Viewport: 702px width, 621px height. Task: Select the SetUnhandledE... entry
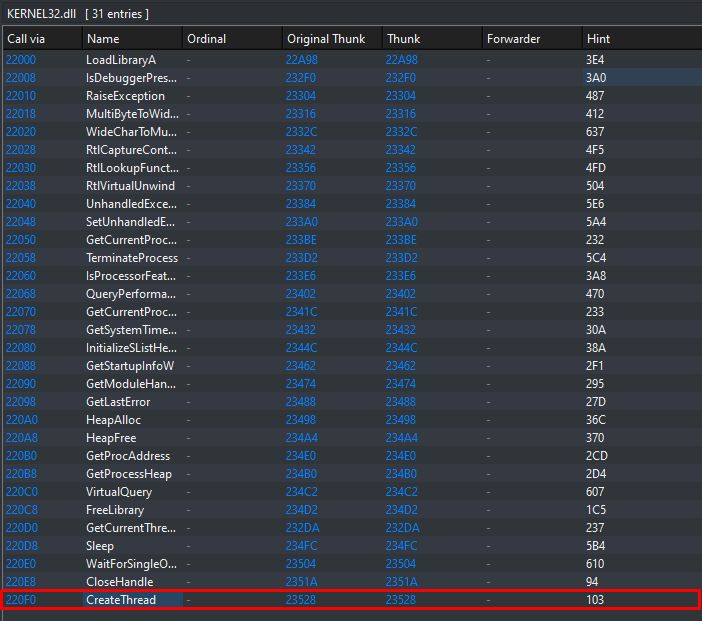[131, 222]
